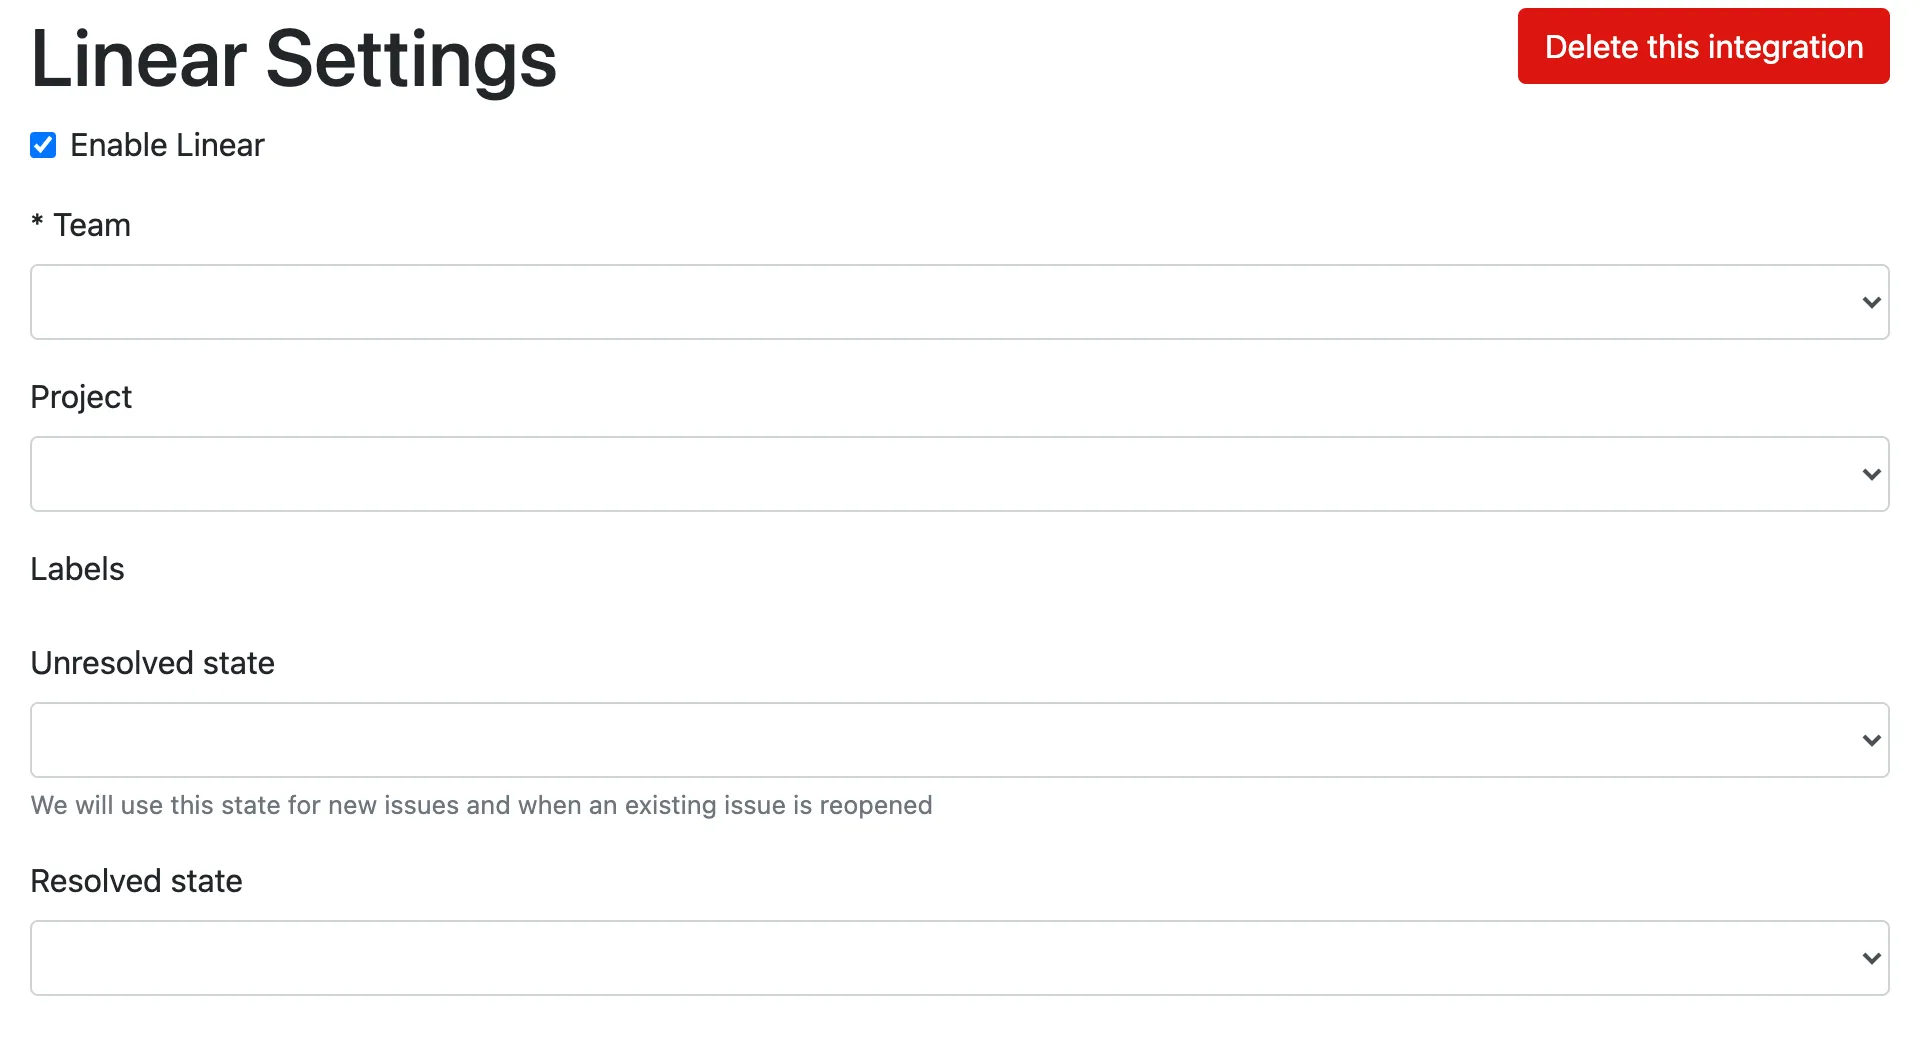Click the Resolved state label

[x=136, y=881]
